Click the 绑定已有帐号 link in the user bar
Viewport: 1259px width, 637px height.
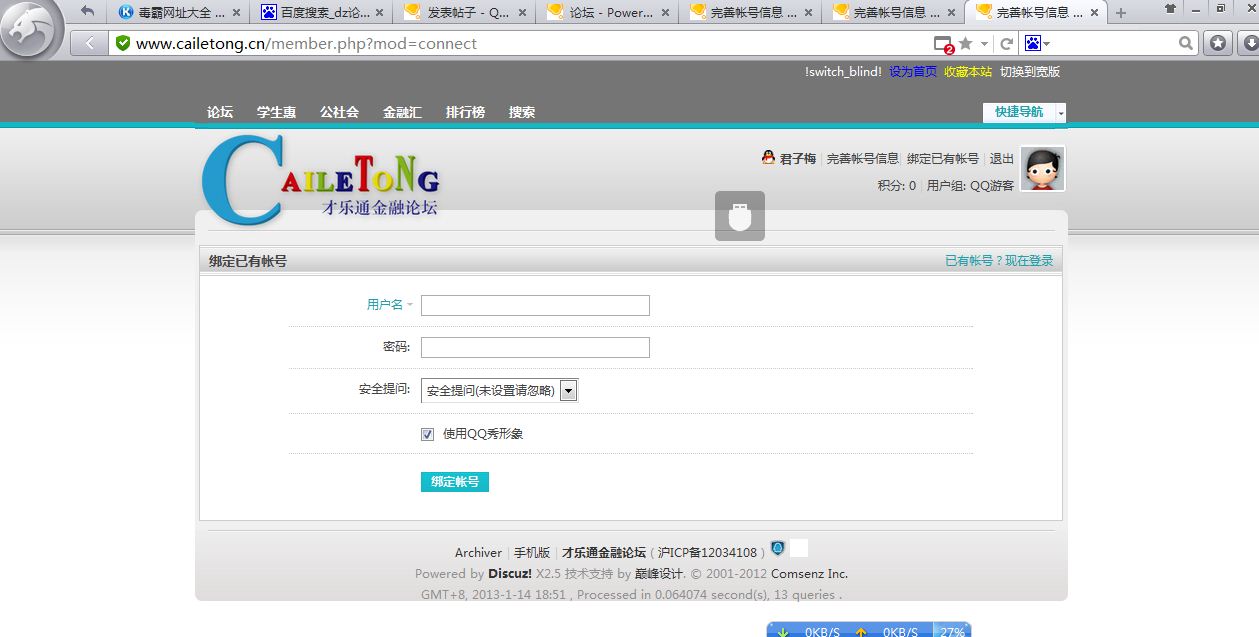[x=943, y=159]
